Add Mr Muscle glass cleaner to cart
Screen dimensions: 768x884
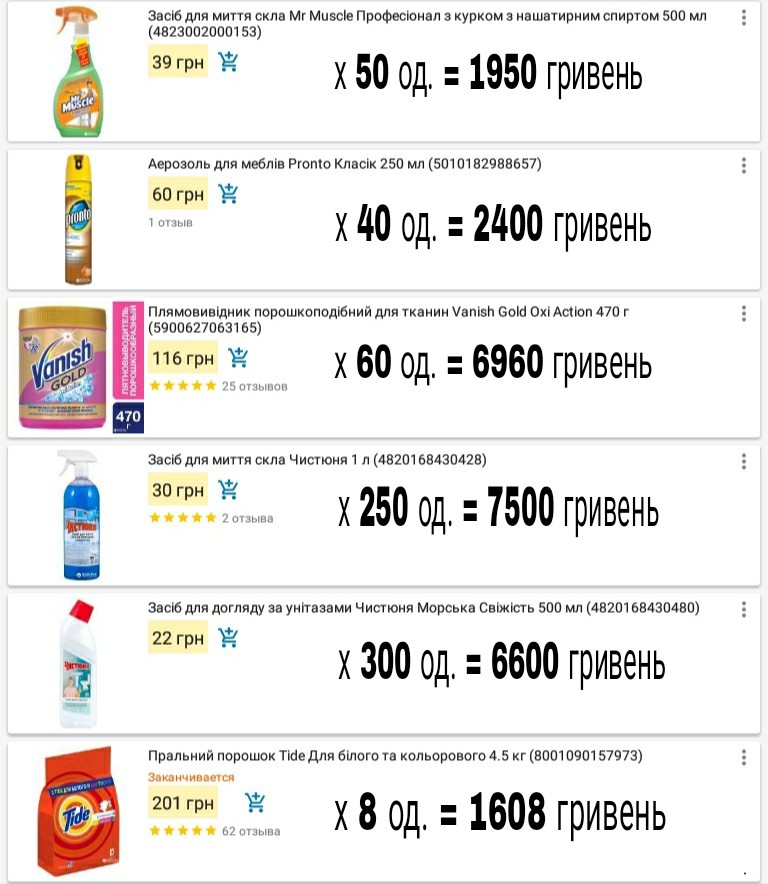pos(228,62)
